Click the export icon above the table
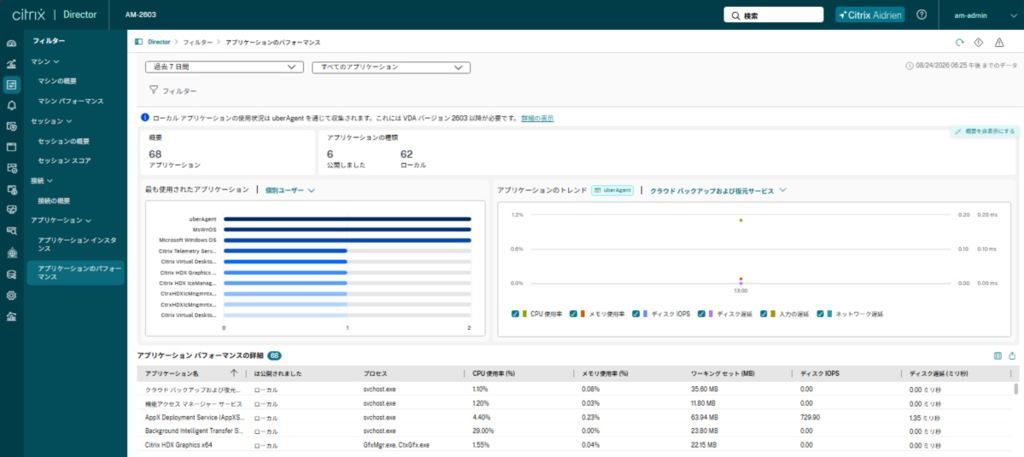The height and width of the screenshot is (457, 1024). pyautogui.click(x=1012, y=356)
